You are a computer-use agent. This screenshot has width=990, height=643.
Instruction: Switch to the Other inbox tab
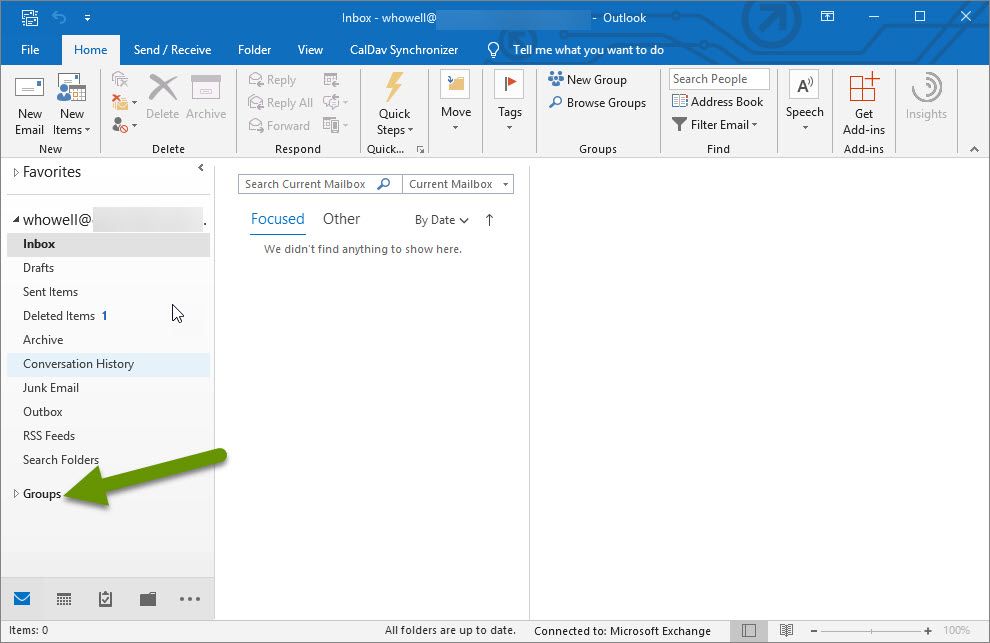[x=341, y=219]
